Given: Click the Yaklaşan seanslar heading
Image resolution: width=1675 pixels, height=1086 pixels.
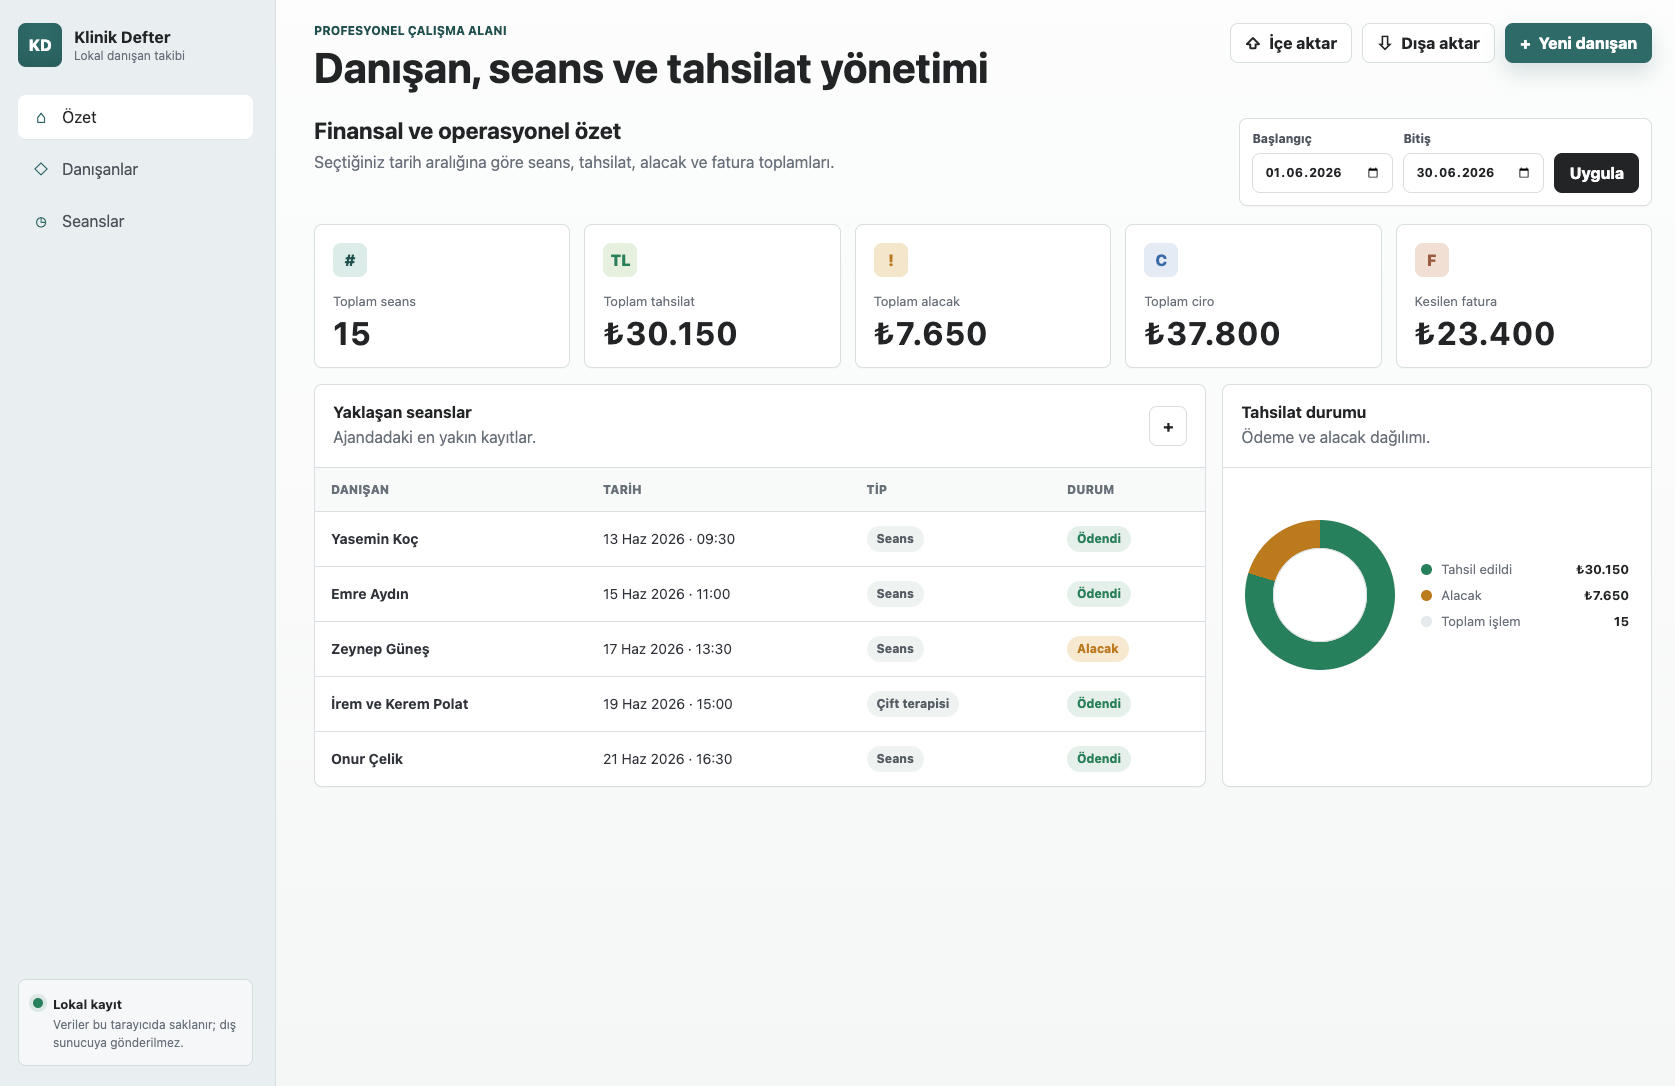Looking at the screenshot, I should point(402,412).
